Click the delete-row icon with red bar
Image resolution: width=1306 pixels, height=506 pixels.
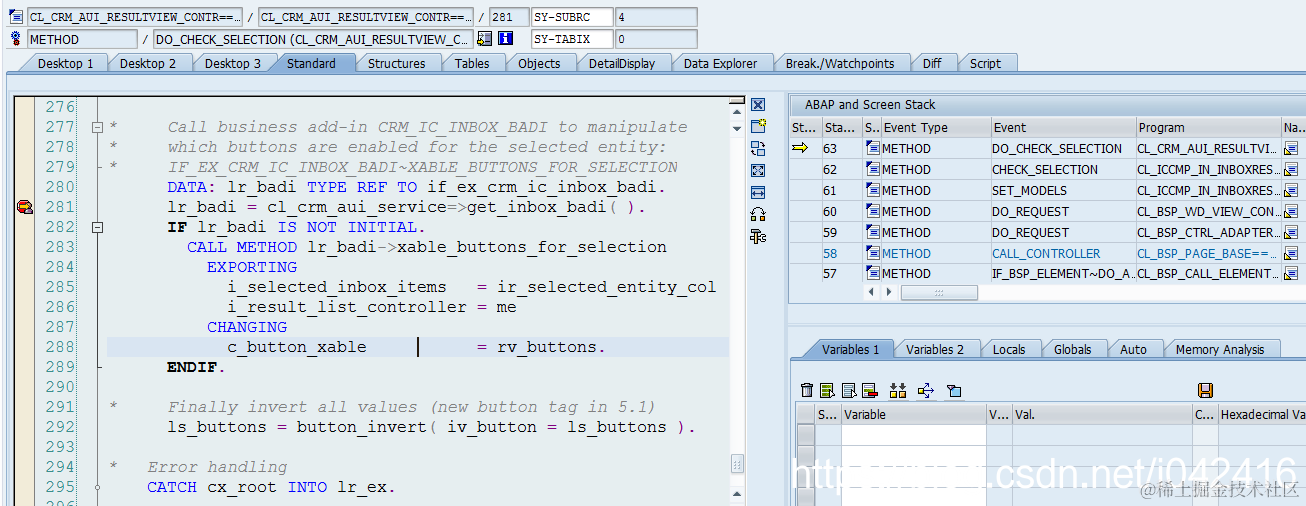pos(869,390)
